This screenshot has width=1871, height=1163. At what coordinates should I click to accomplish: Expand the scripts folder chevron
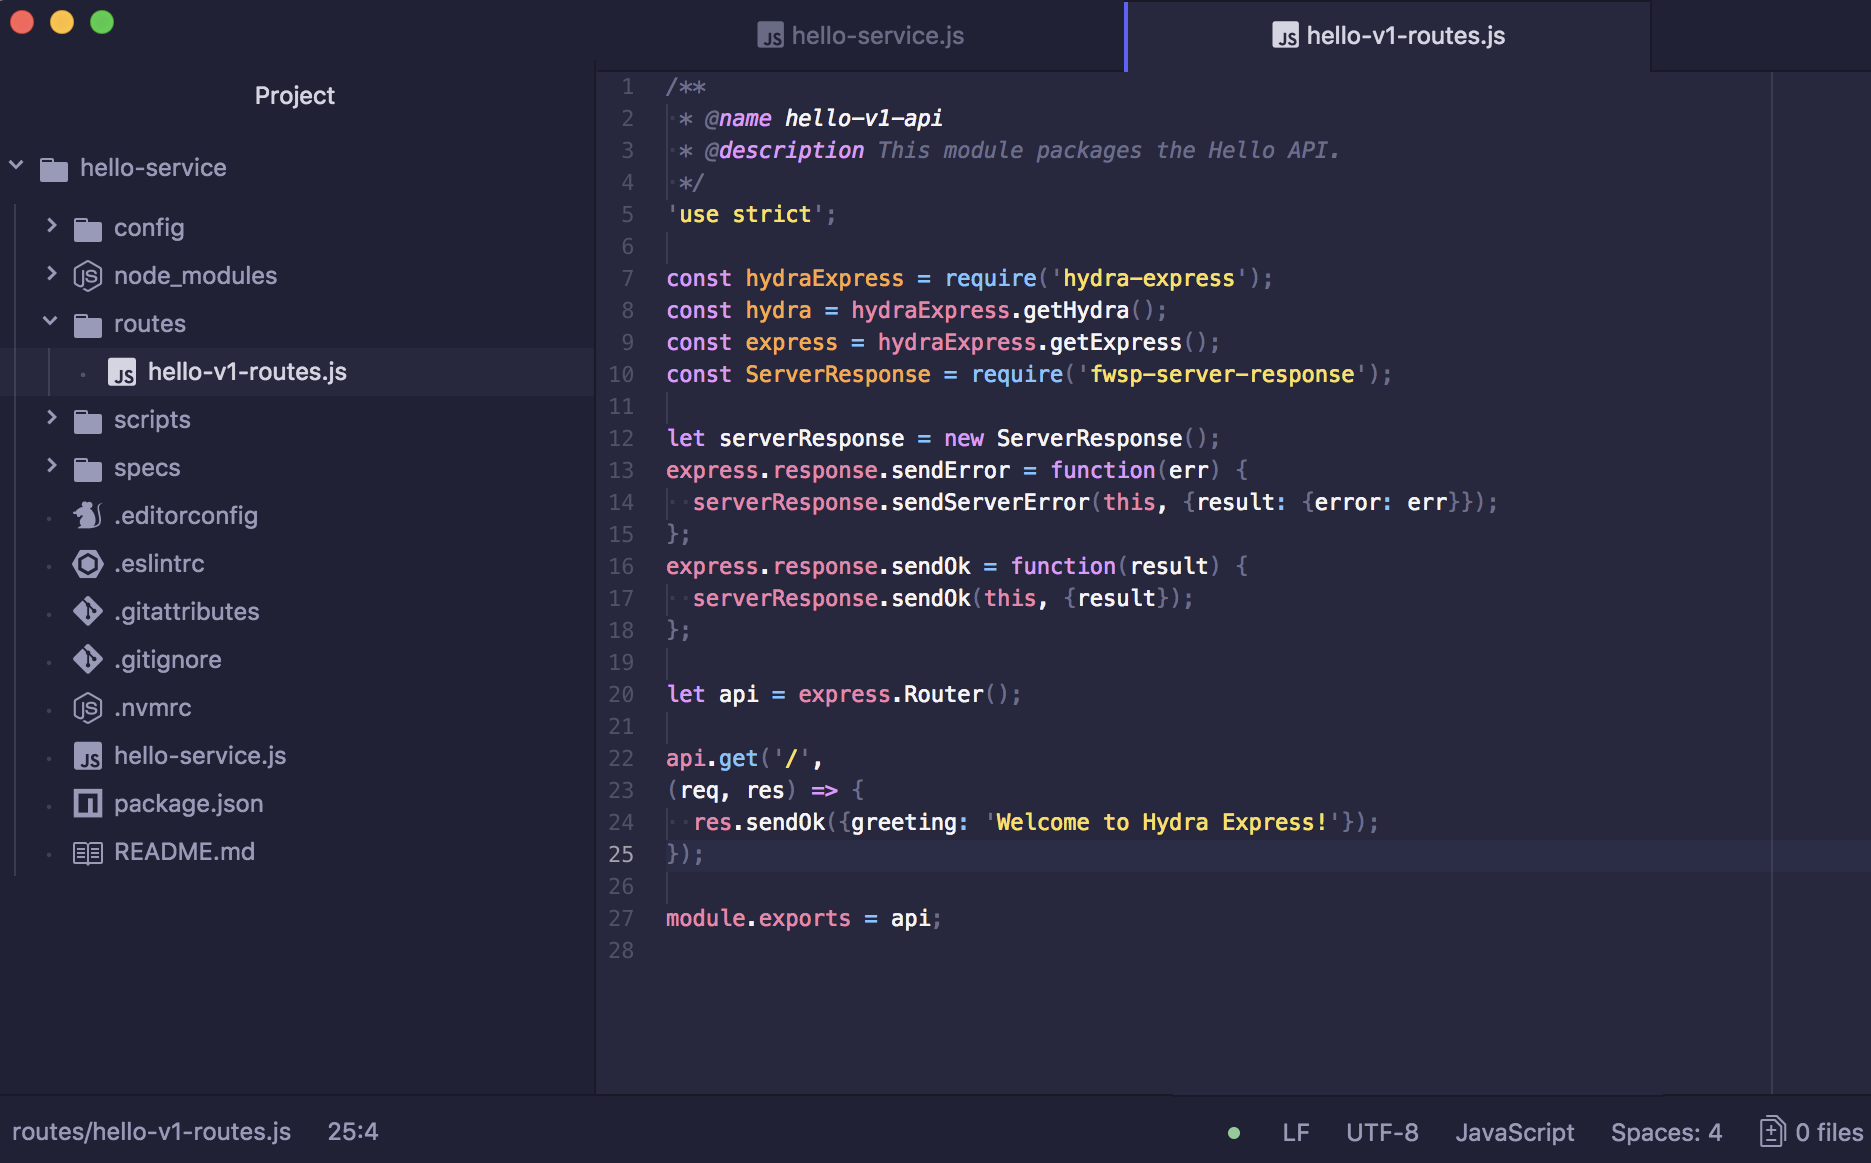51,418
